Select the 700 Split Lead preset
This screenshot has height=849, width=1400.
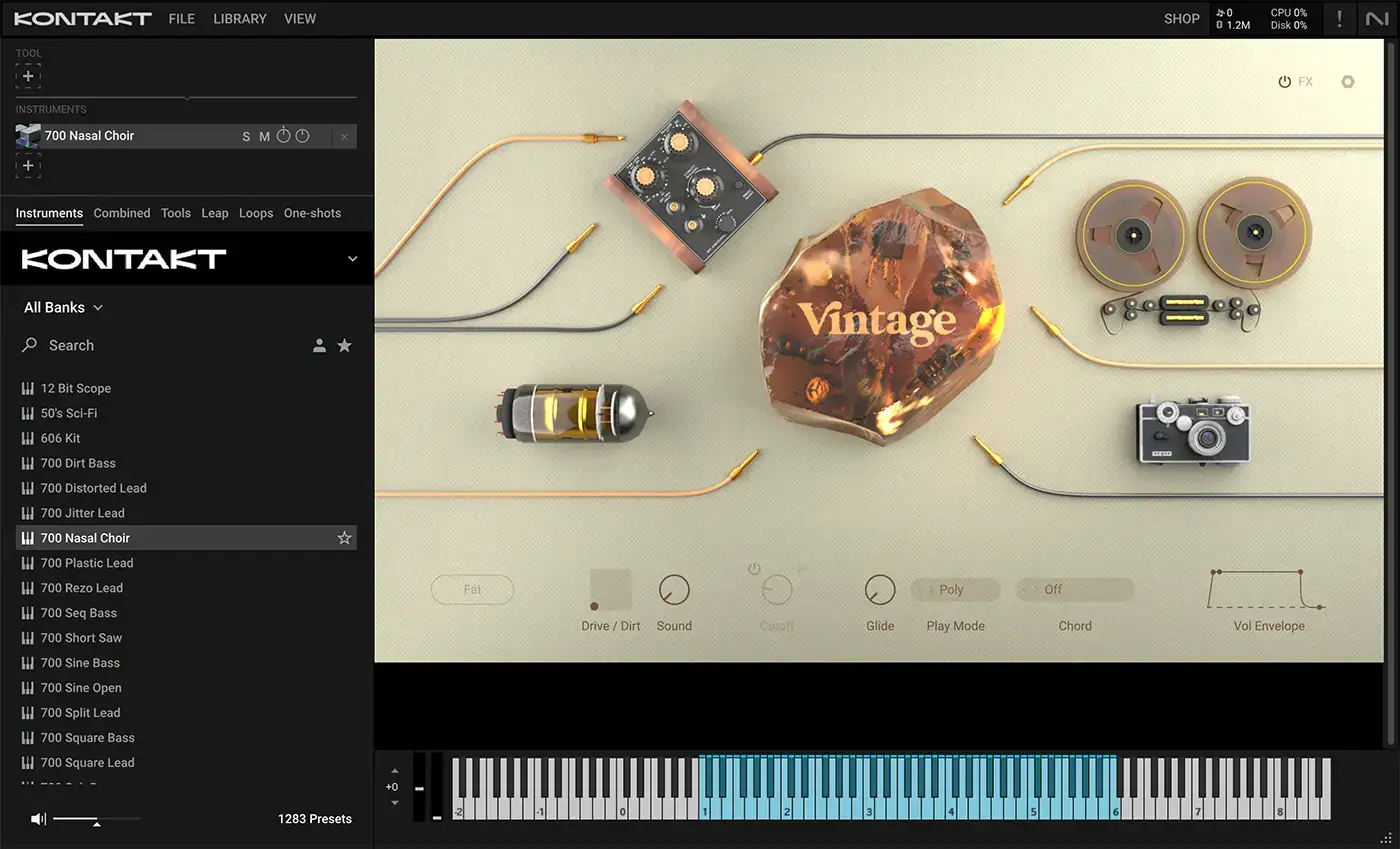(186, 713)
